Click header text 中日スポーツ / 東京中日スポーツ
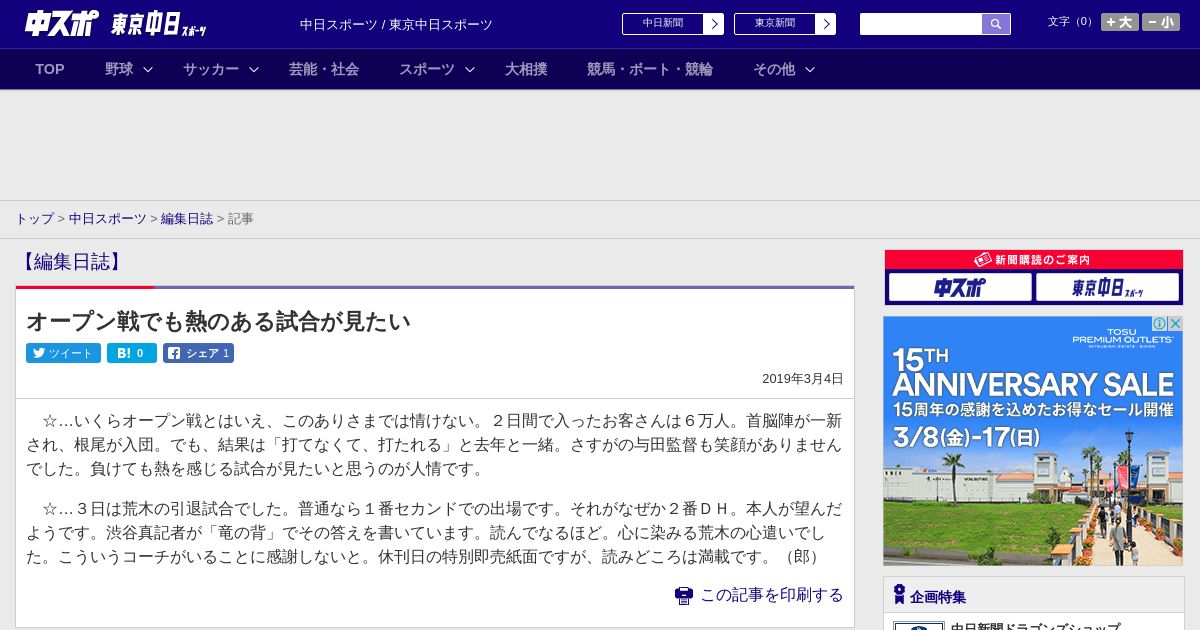The width and height of the screenshot is (1200, 630). (x=396, y=24)
